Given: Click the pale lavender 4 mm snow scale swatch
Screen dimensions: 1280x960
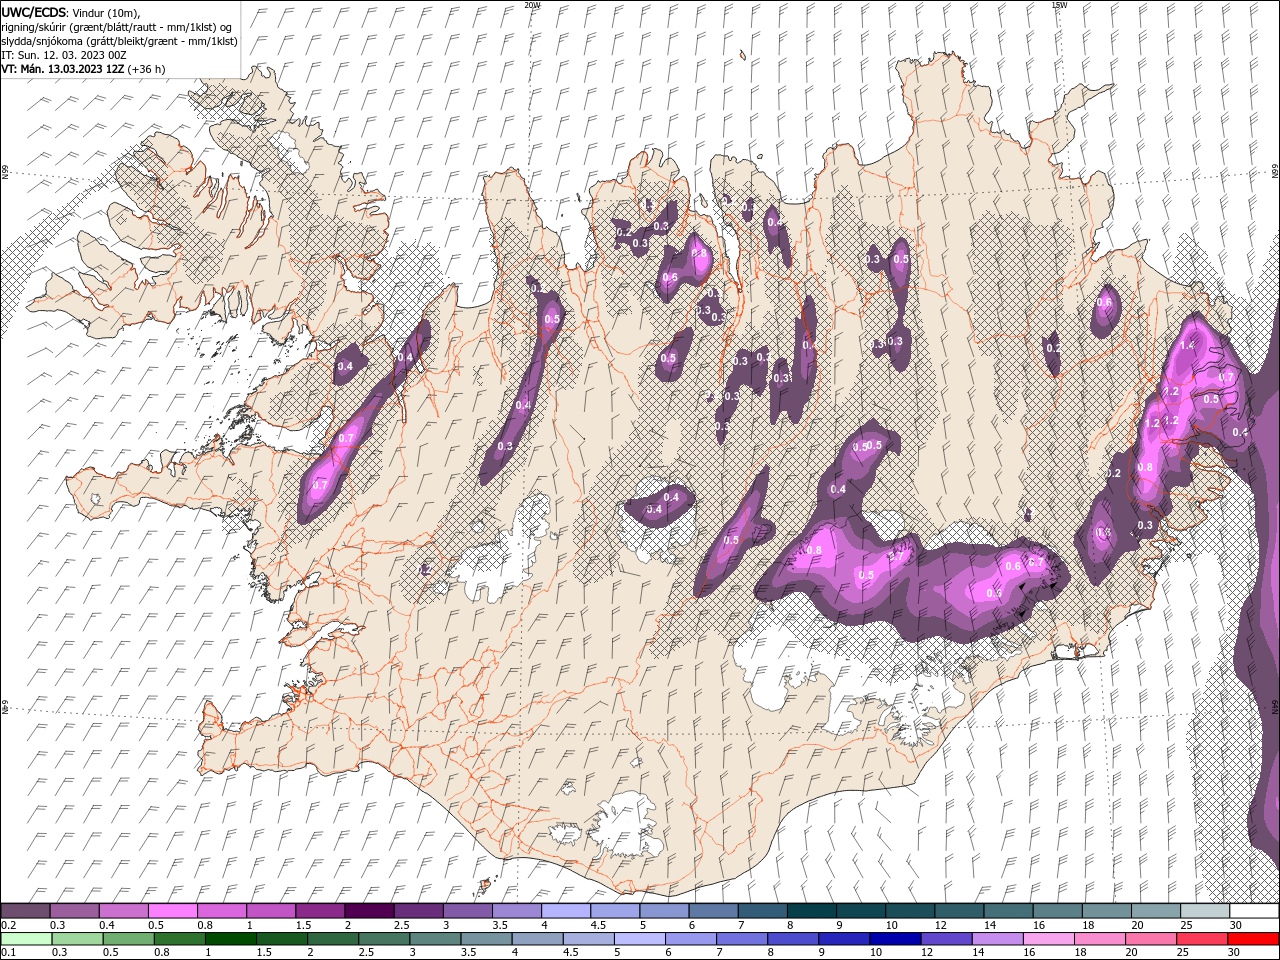Looking at the screenshot, I should [565, 911].
